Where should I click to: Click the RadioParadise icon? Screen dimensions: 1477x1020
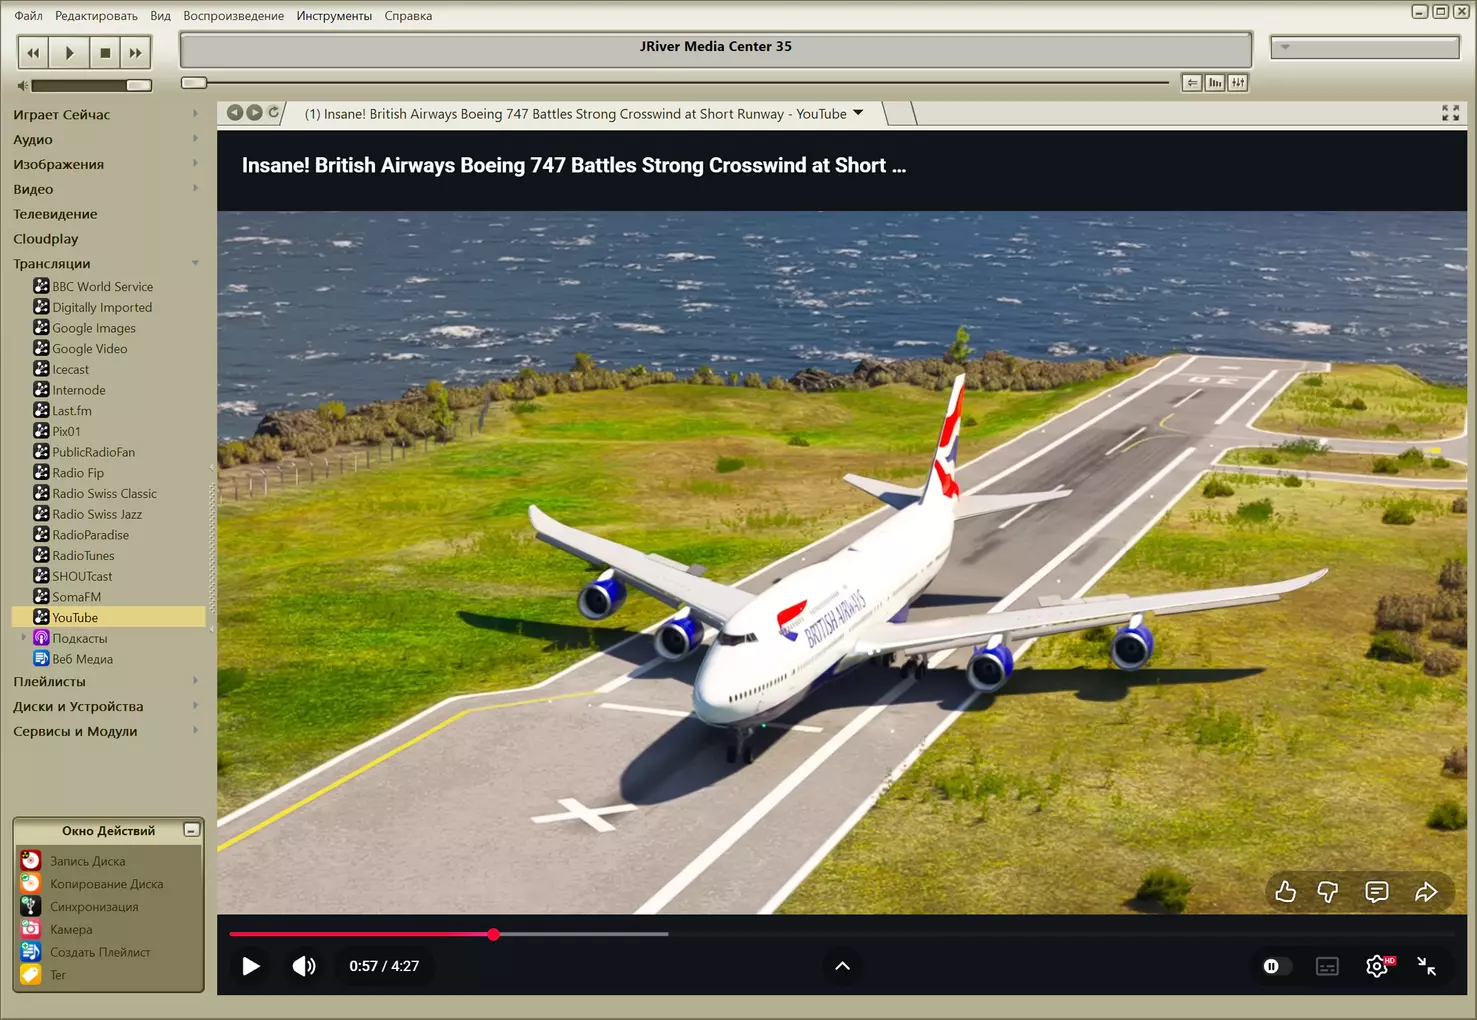point(41,534)
